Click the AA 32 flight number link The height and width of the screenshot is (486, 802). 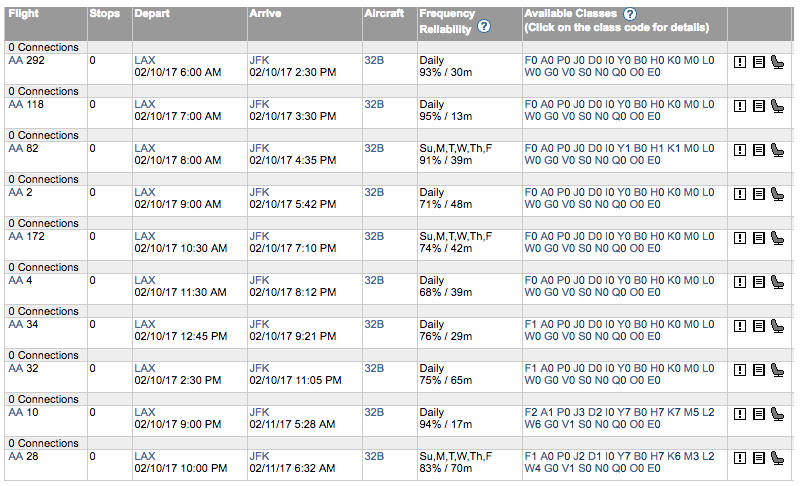point(23,368)
